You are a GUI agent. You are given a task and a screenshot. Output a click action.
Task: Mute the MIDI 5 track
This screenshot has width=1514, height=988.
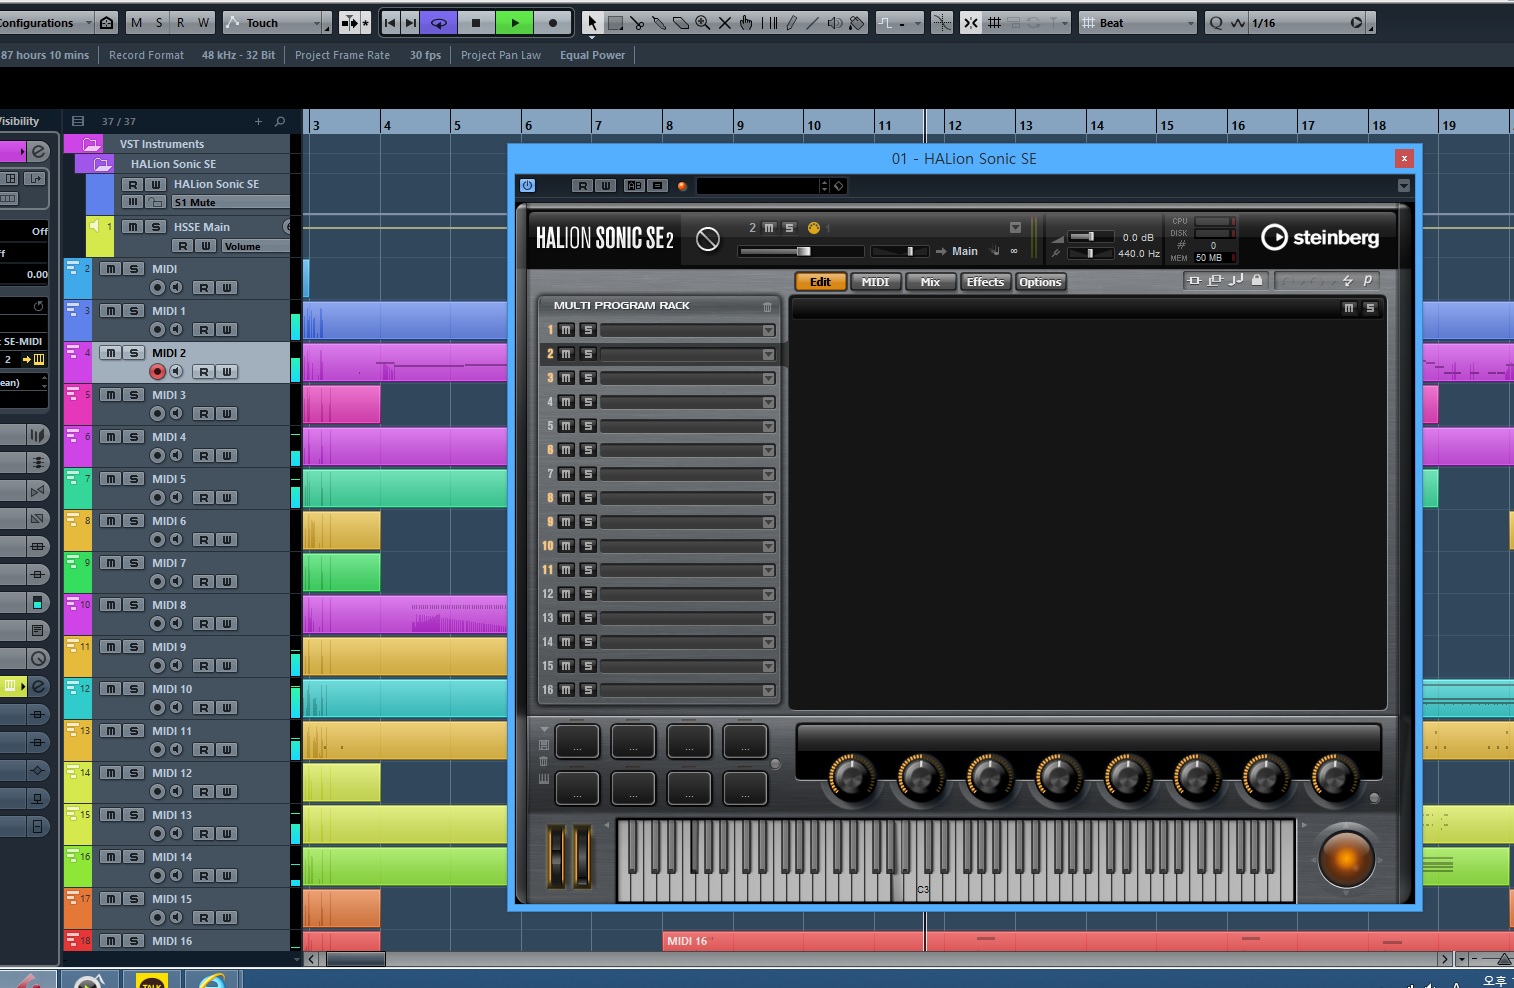coord(111,479)
